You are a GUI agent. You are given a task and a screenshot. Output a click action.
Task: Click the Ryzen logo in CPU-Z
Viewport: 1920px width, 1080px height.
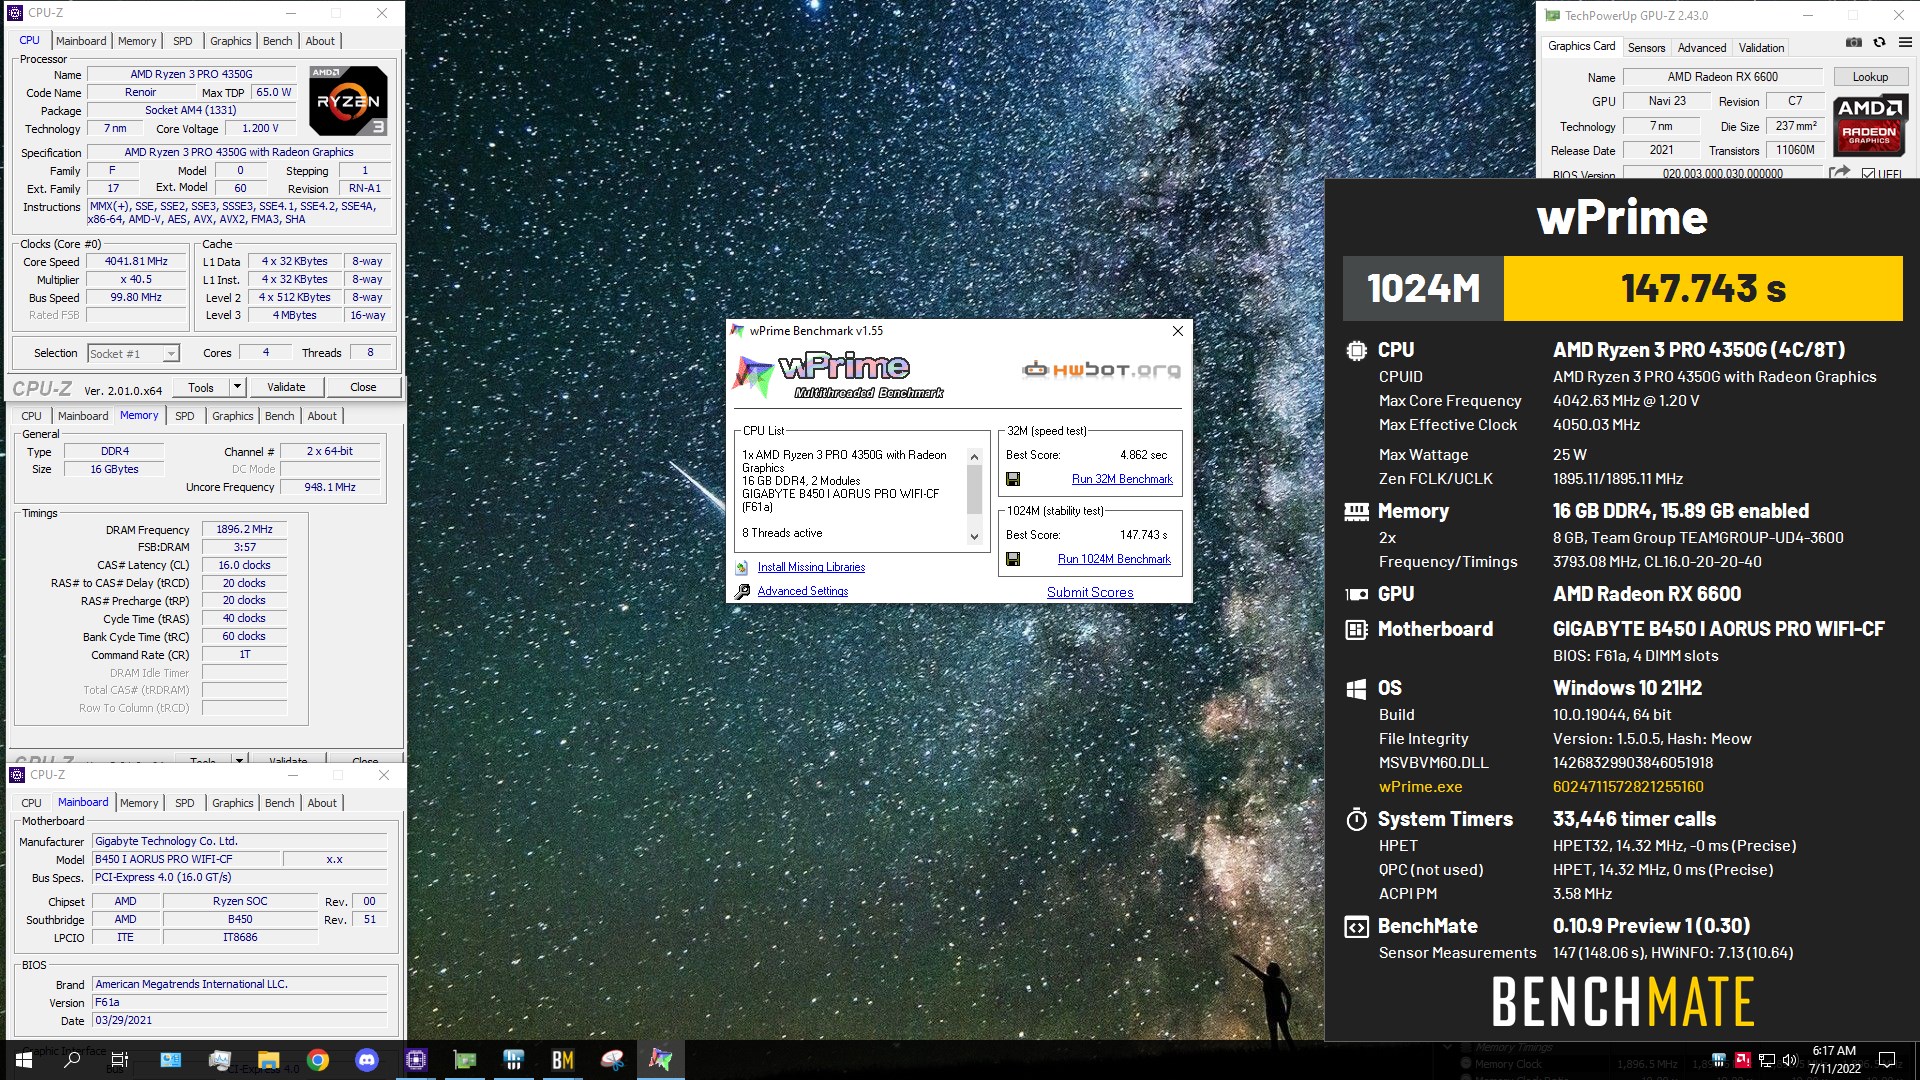click(348, 101)
